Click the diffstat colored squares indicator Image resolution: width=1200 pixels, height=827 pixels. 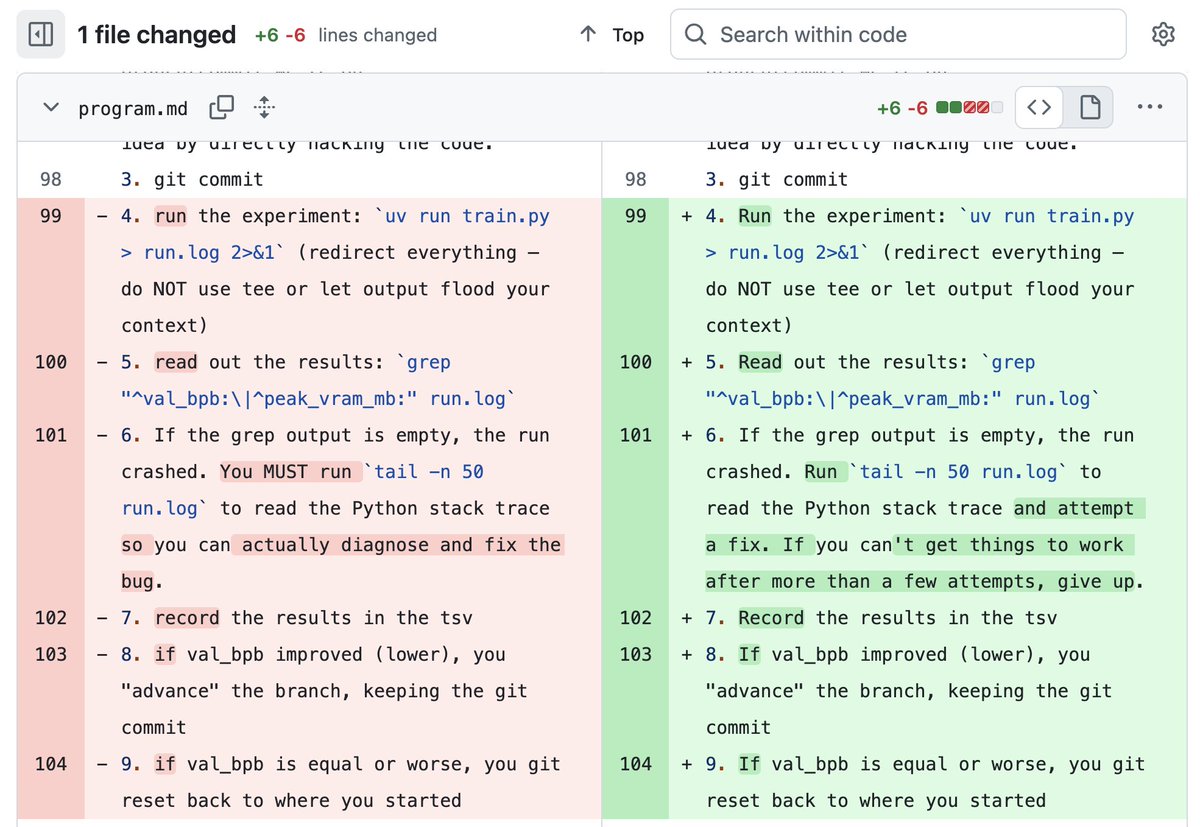[970, 107]
